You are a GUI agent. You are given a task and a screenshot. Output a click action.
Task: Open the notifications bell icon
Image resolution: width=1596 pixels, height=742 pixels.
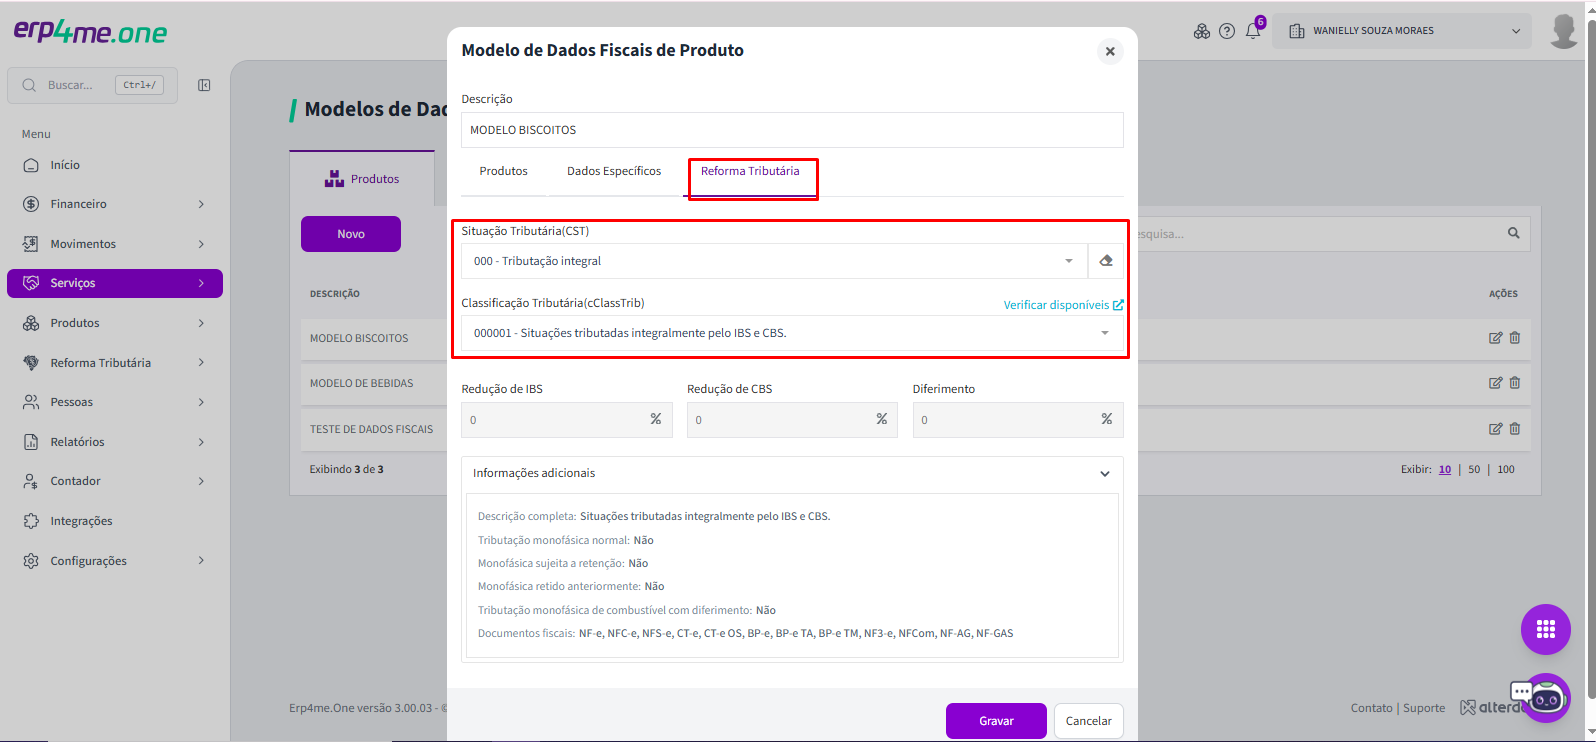pos(1253,31)
